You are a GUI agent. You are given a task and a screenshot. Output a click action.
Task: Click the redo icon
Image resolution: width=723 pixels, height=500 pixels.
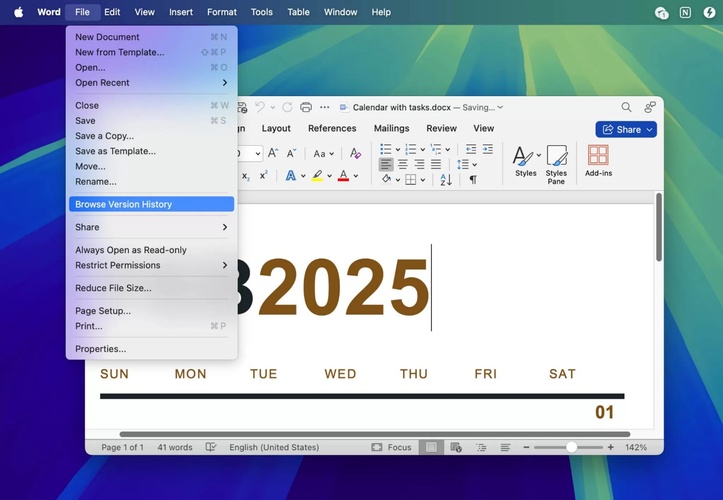click(x=287, y=107)
